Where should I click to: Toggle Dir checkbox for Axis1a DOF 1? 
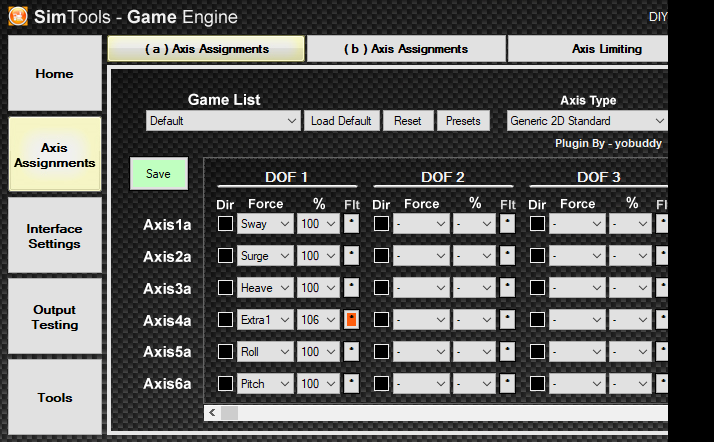tap(225, 224)
